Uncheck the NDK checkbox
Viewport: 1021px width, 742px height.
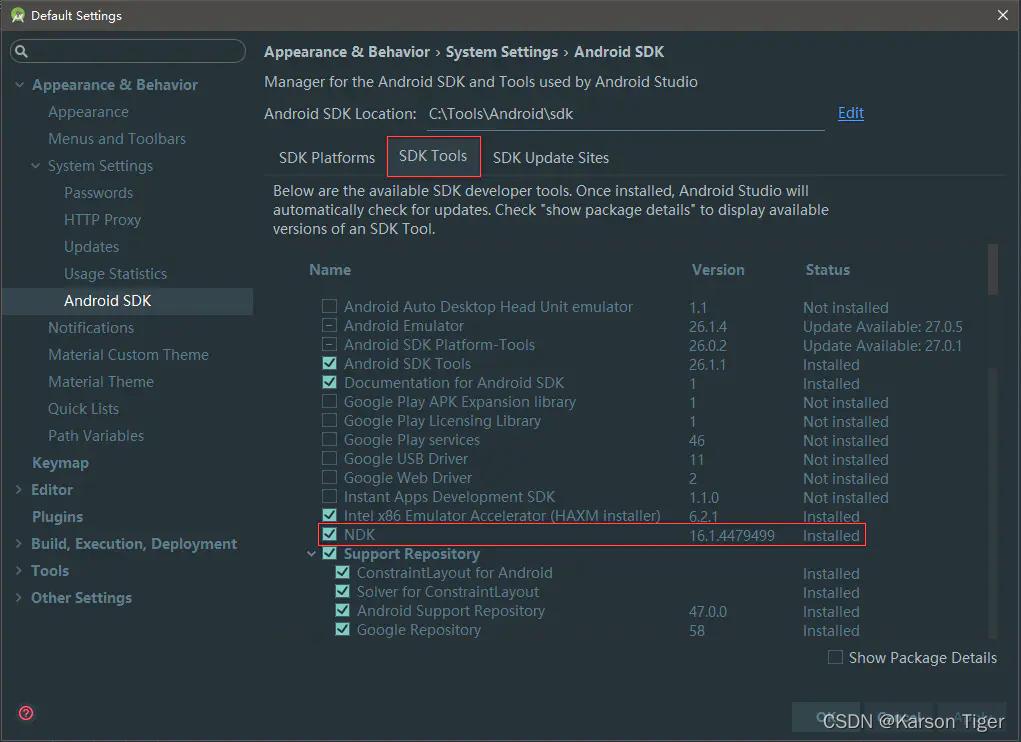[329, 534]
